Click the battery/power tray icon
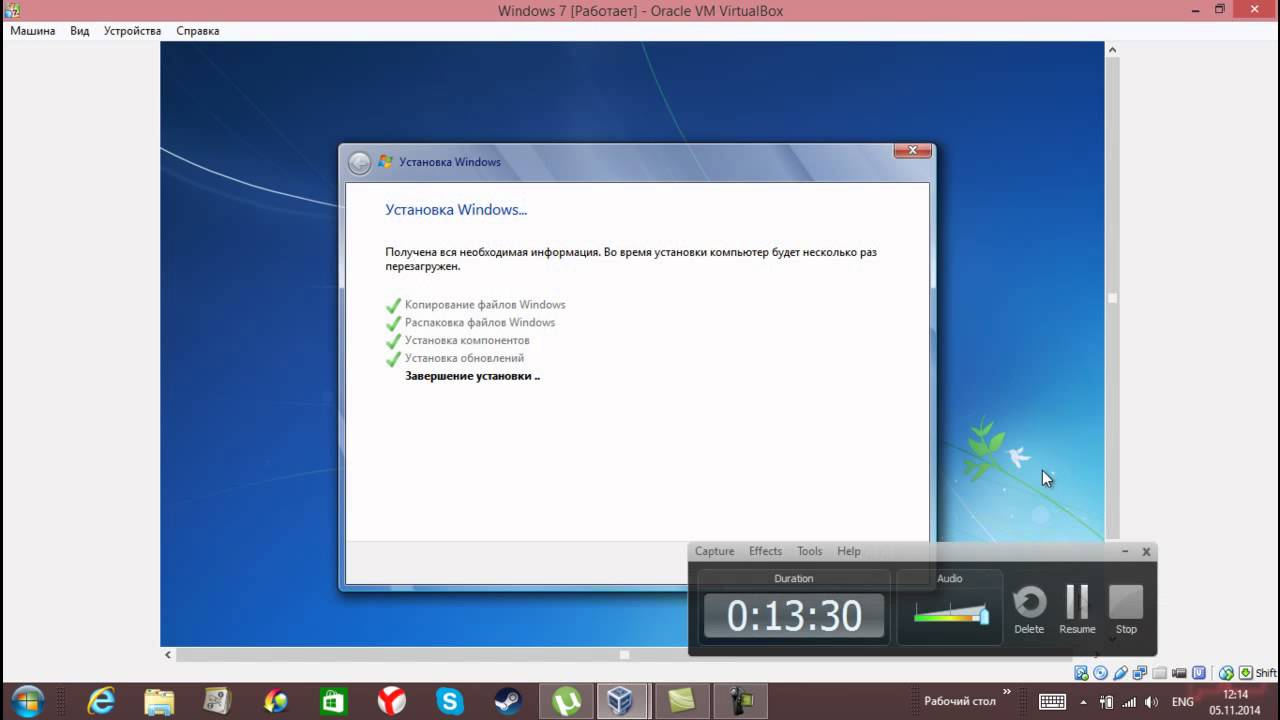This screenshot has width=1280, height=720. 1106,702
